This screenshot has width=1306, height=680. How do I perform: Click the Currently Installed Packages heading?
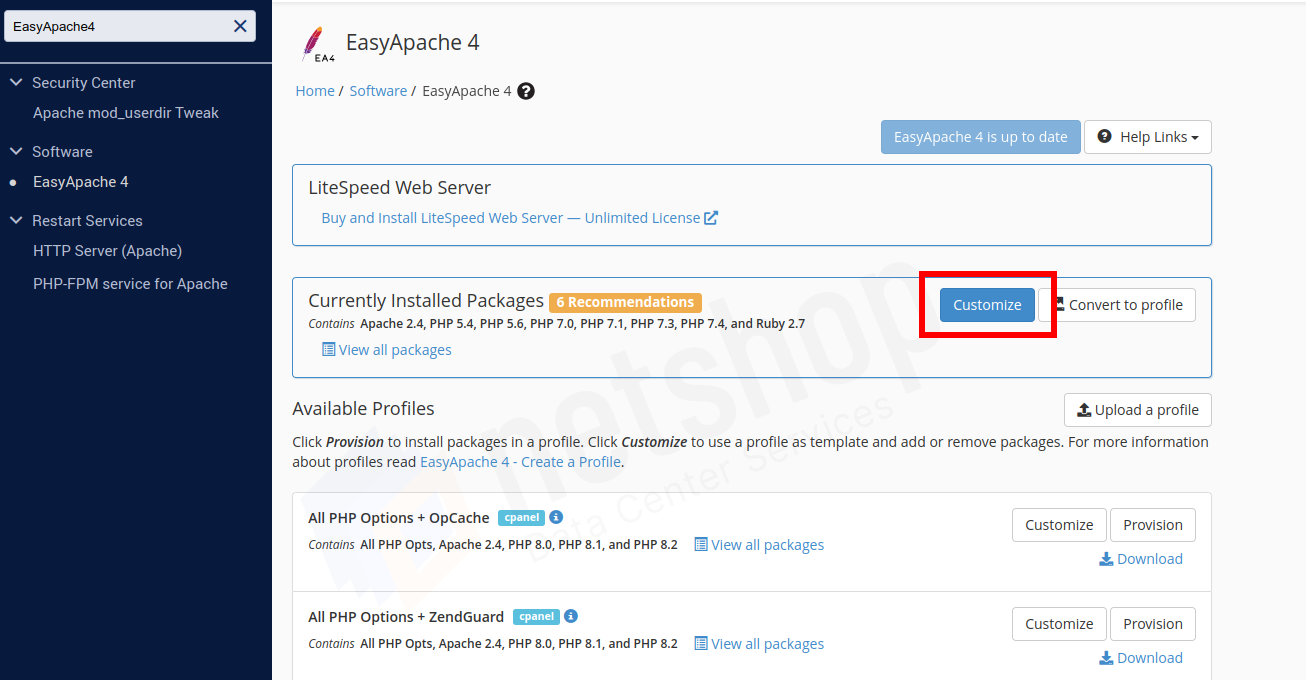click(x=426, y=301)
